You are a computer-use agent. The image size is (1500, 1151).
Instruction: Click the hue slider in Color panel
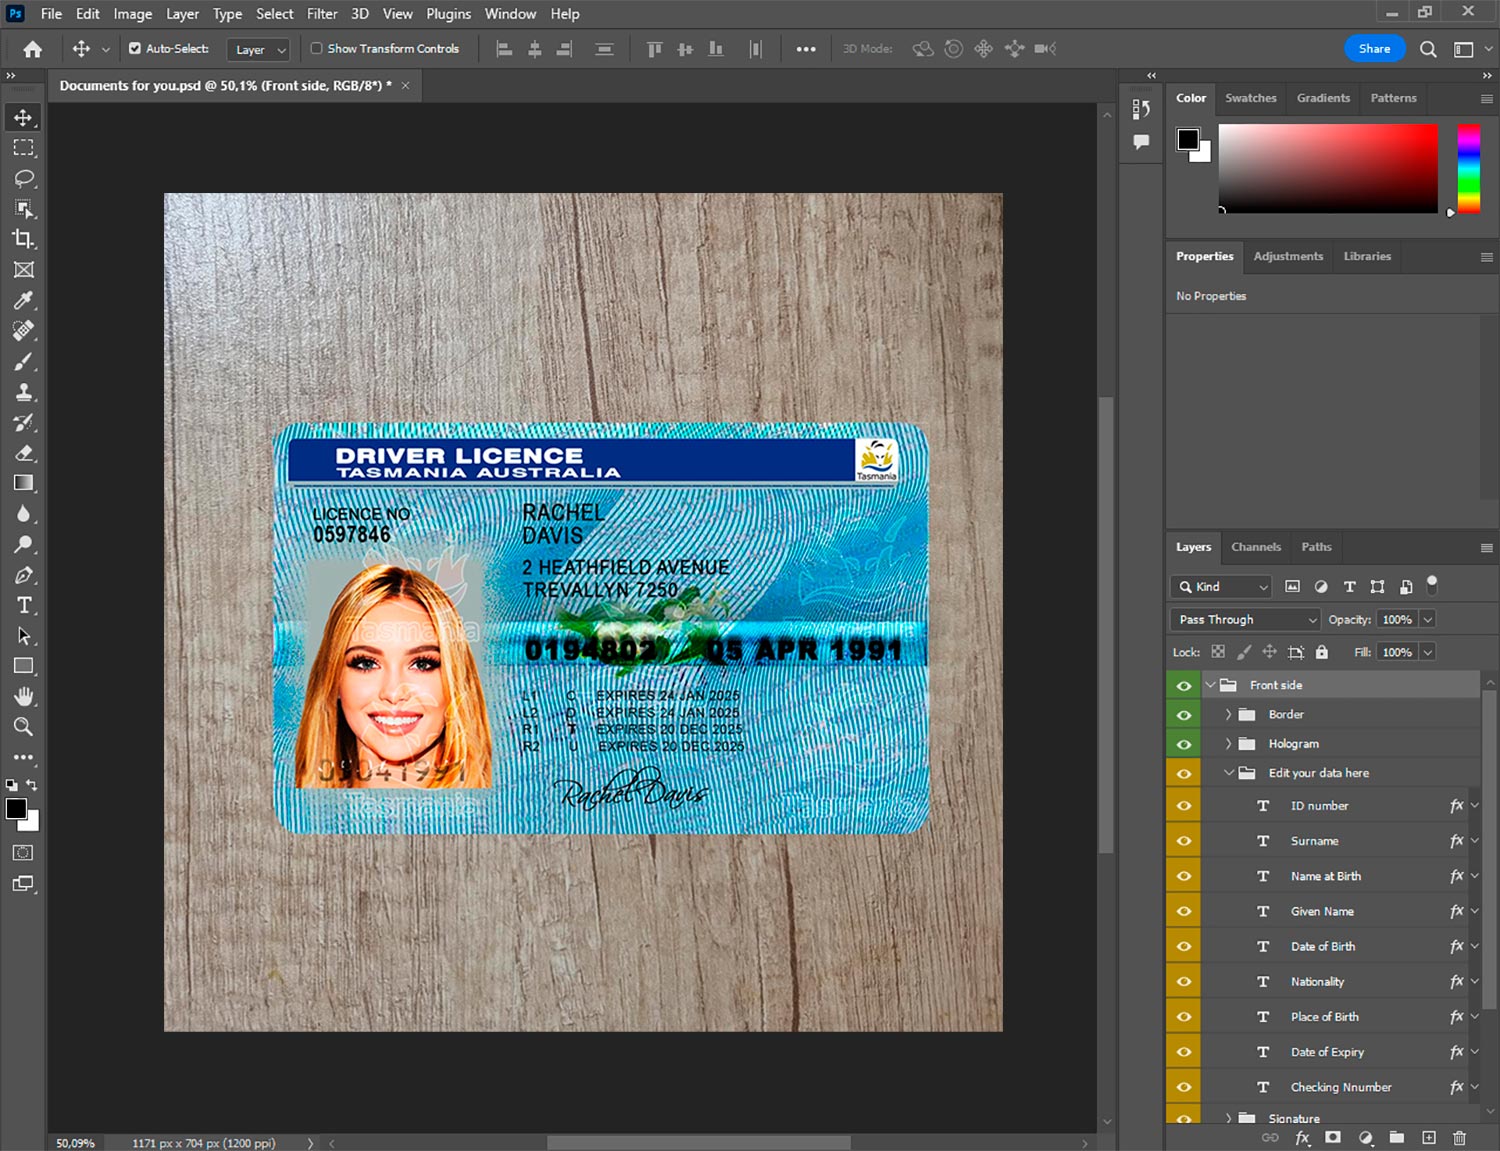point(1468,168)
